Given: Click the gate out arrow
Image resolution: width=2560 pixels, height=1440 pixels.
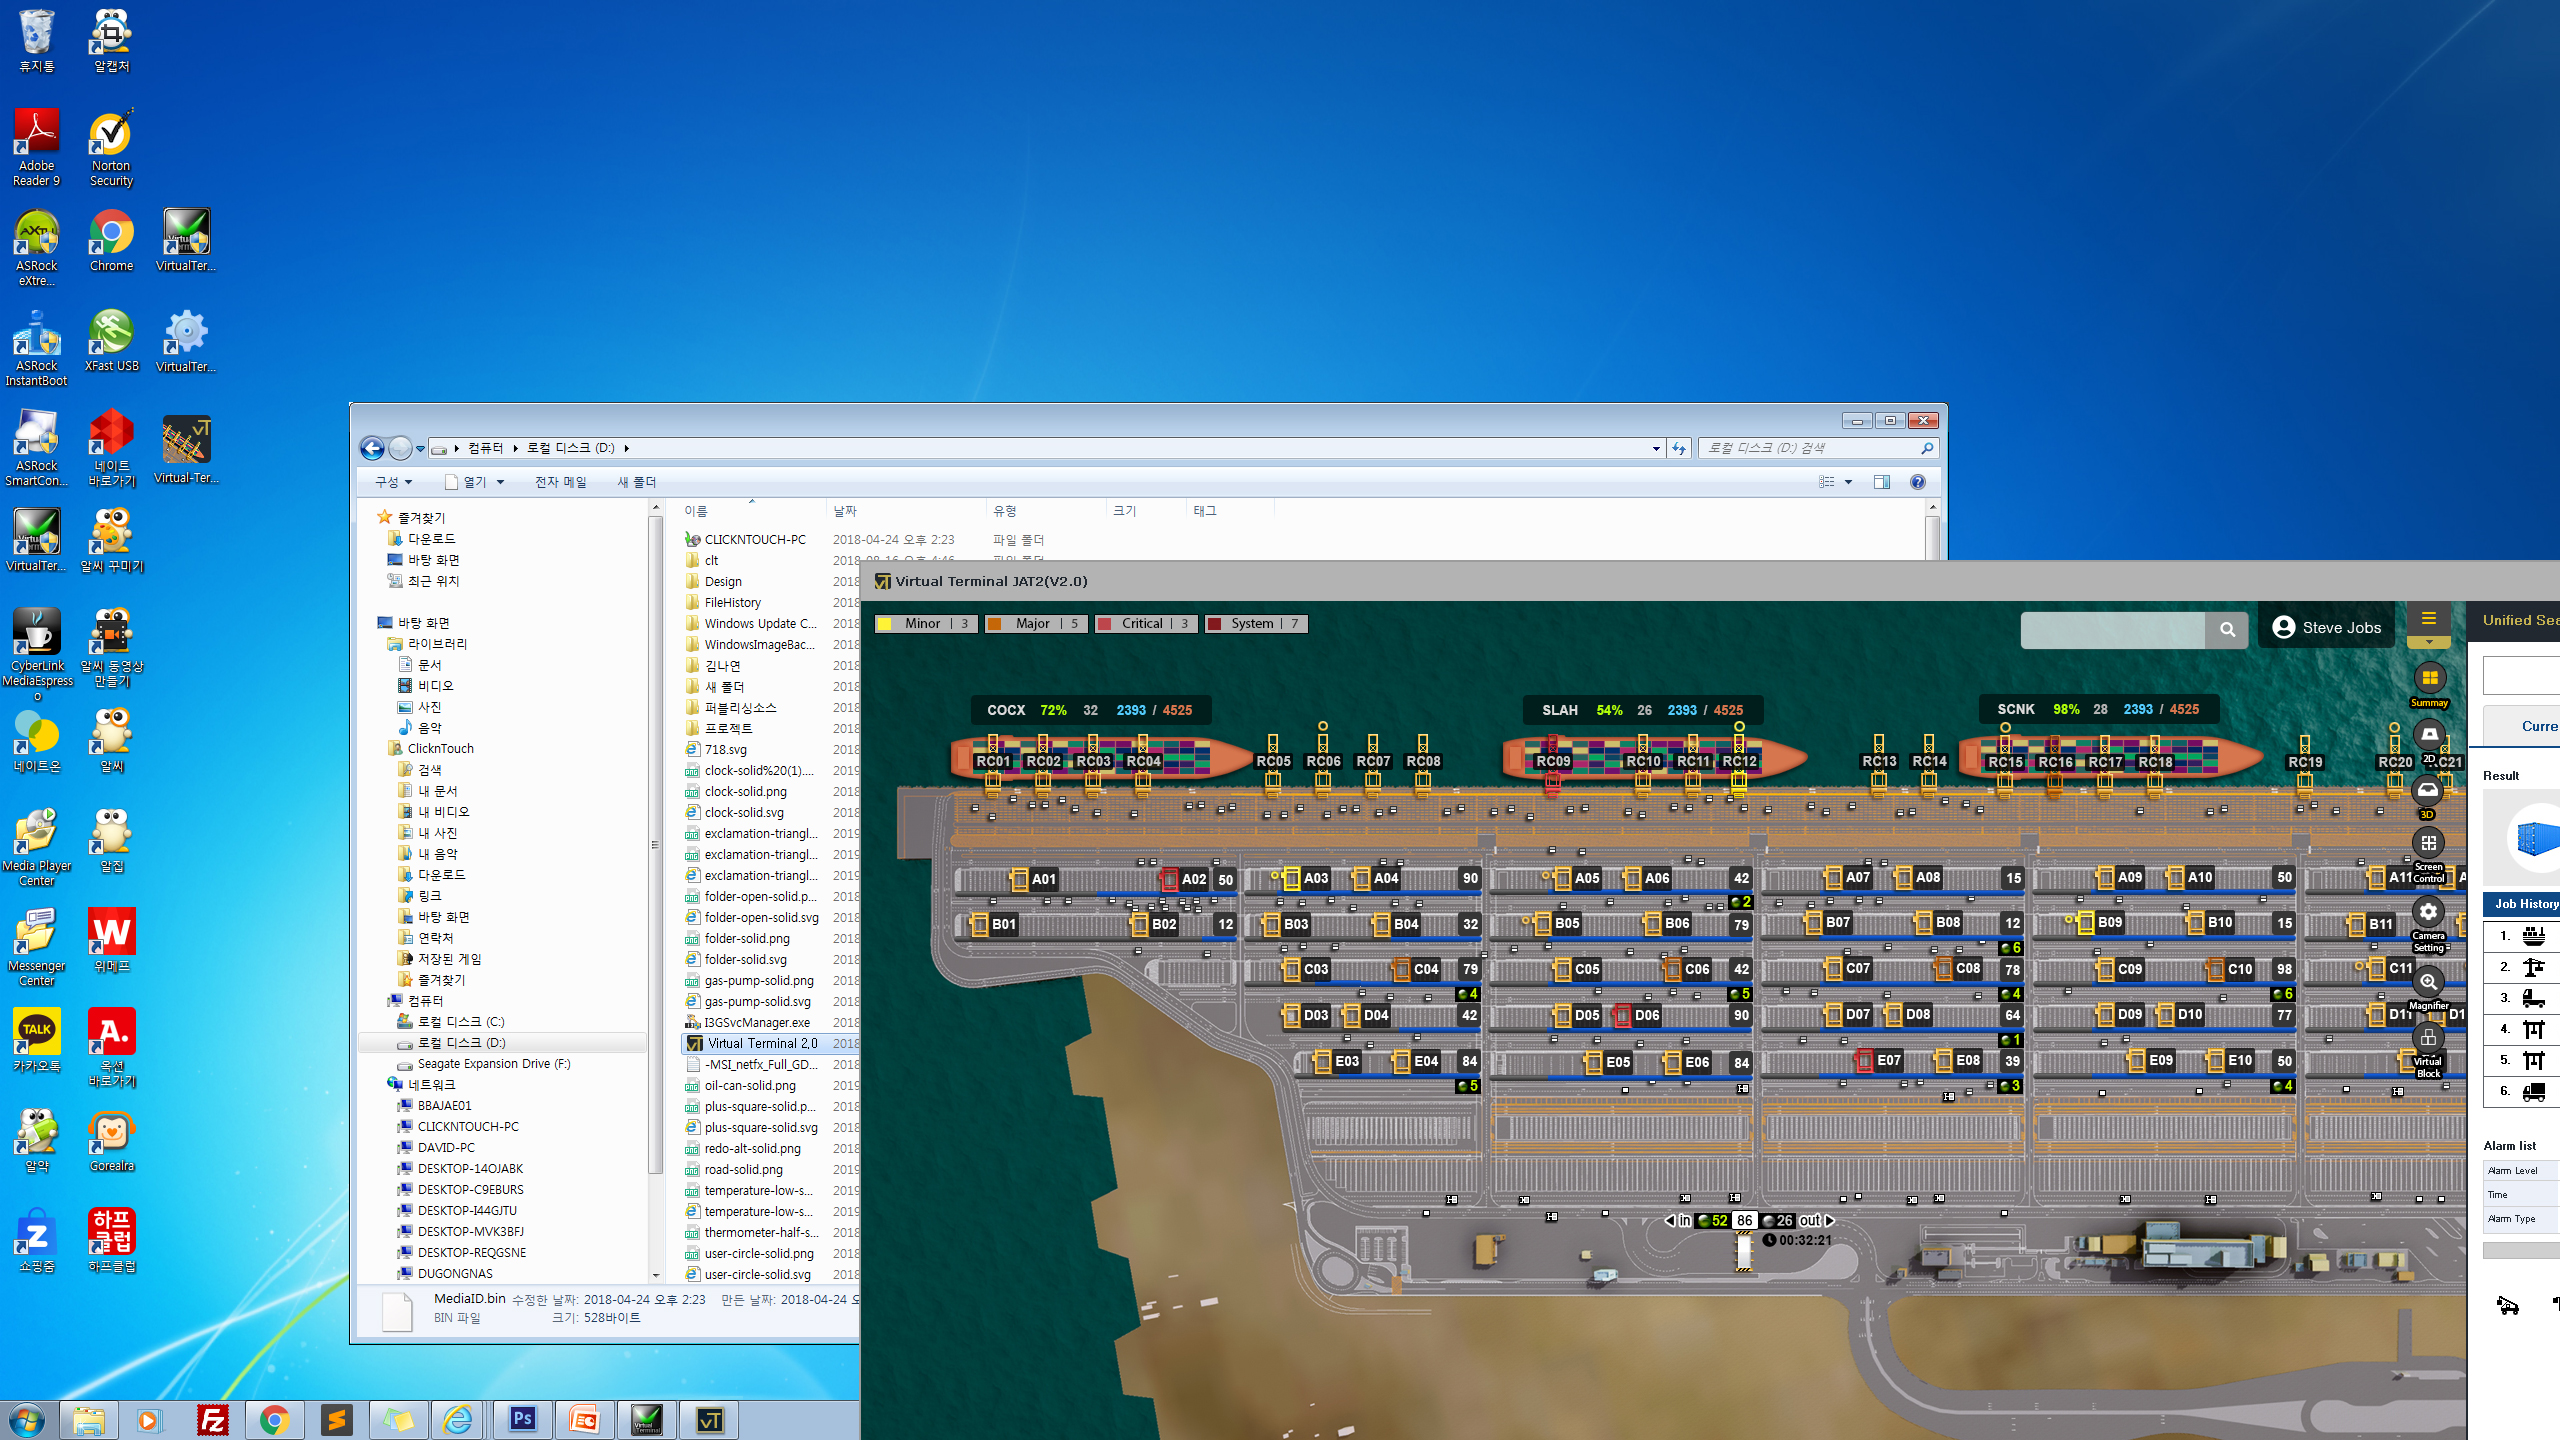Looking at the screenshot, I should tap(1830, 1221).
